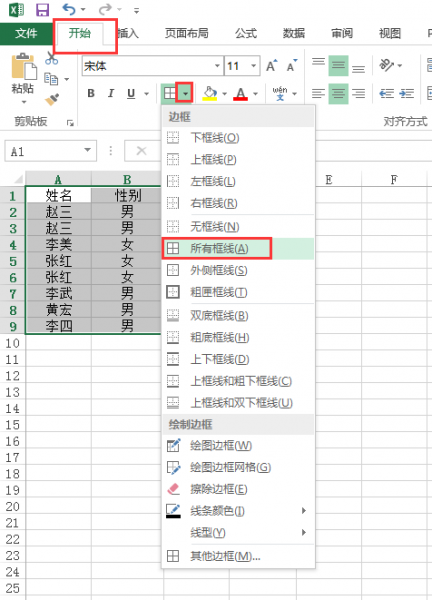This screenshot has height=600, width=432.
Task: Click the Copy icon
Action: point(51,79)
